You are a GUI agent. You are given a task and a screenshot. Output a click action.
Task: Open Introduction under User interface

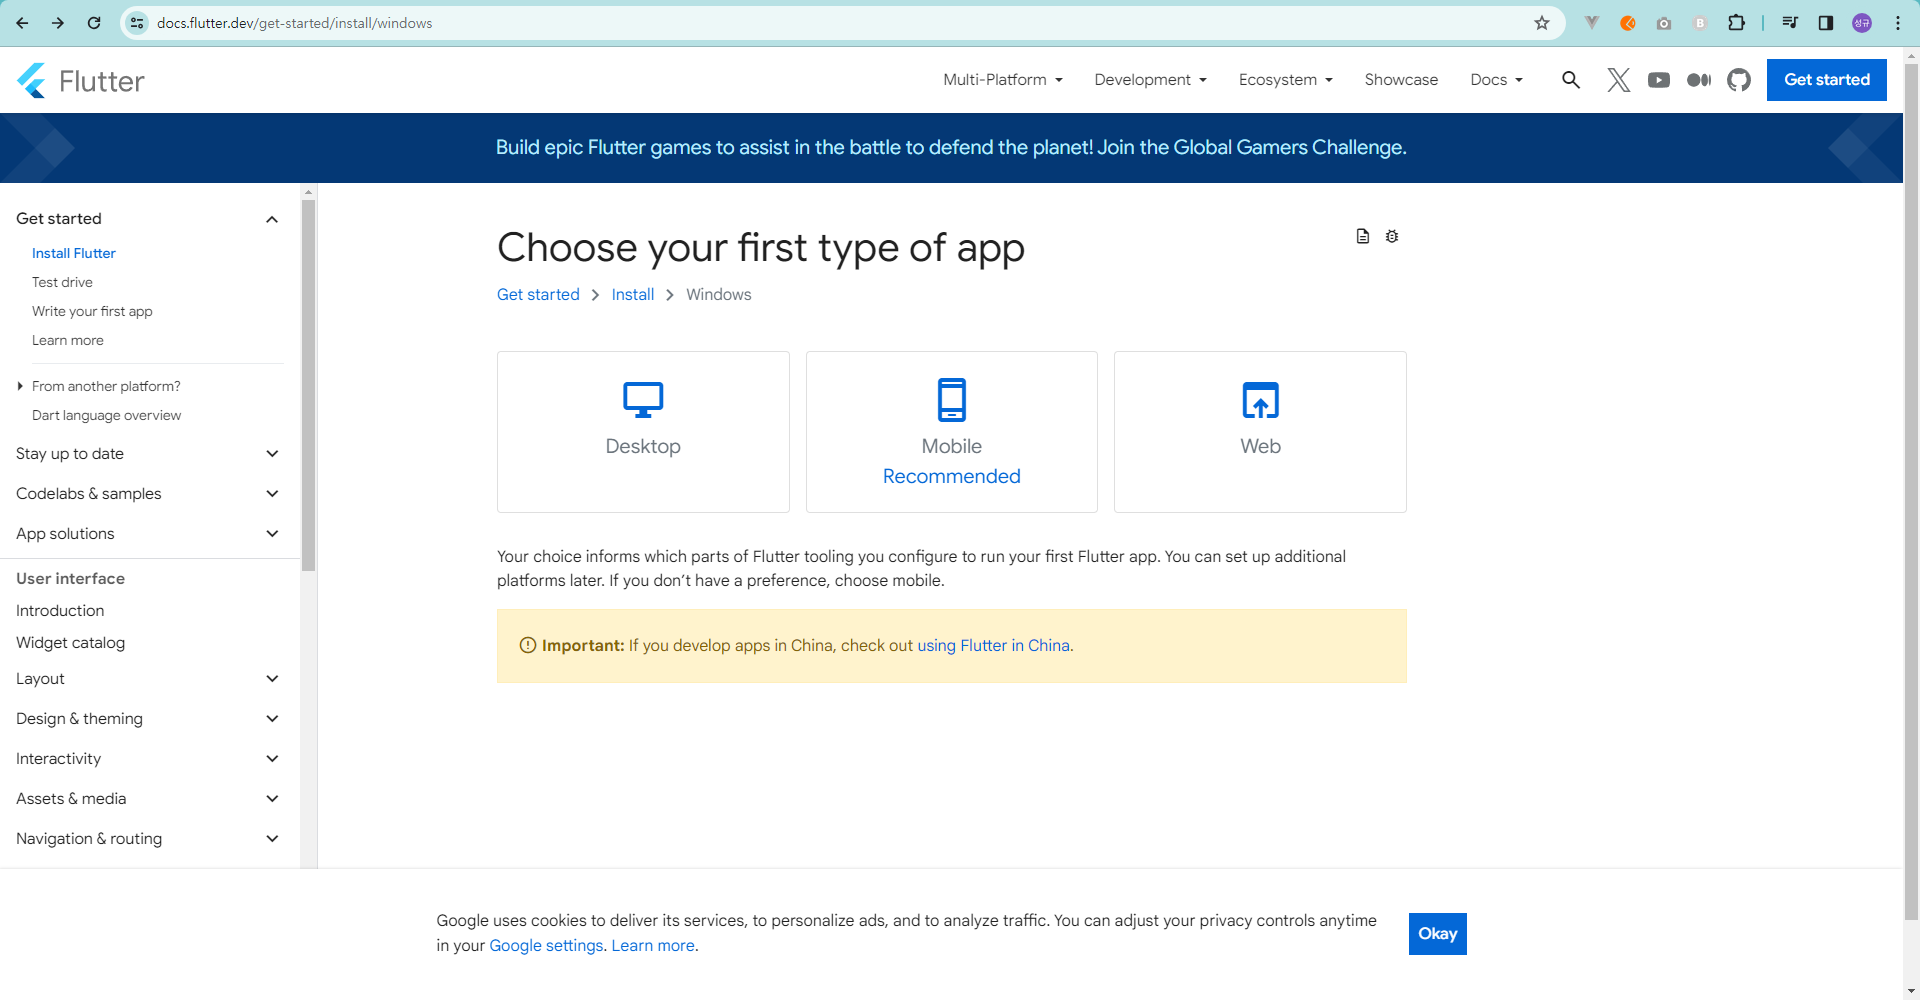pos(60,611)
